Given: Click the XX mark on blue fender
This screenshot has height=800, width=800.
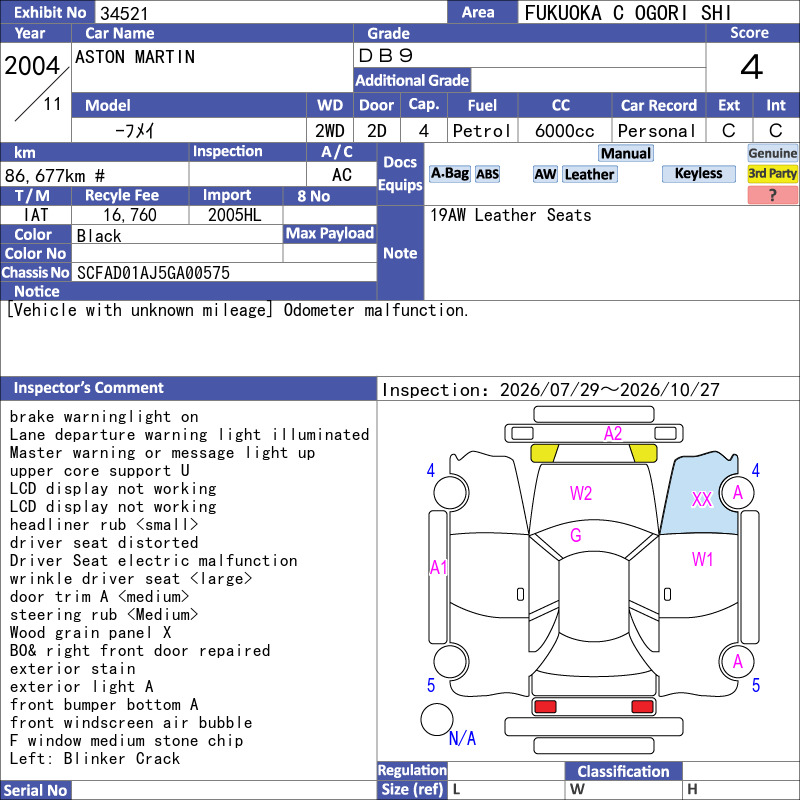Looking at the screenshot, I should [702, 499].
